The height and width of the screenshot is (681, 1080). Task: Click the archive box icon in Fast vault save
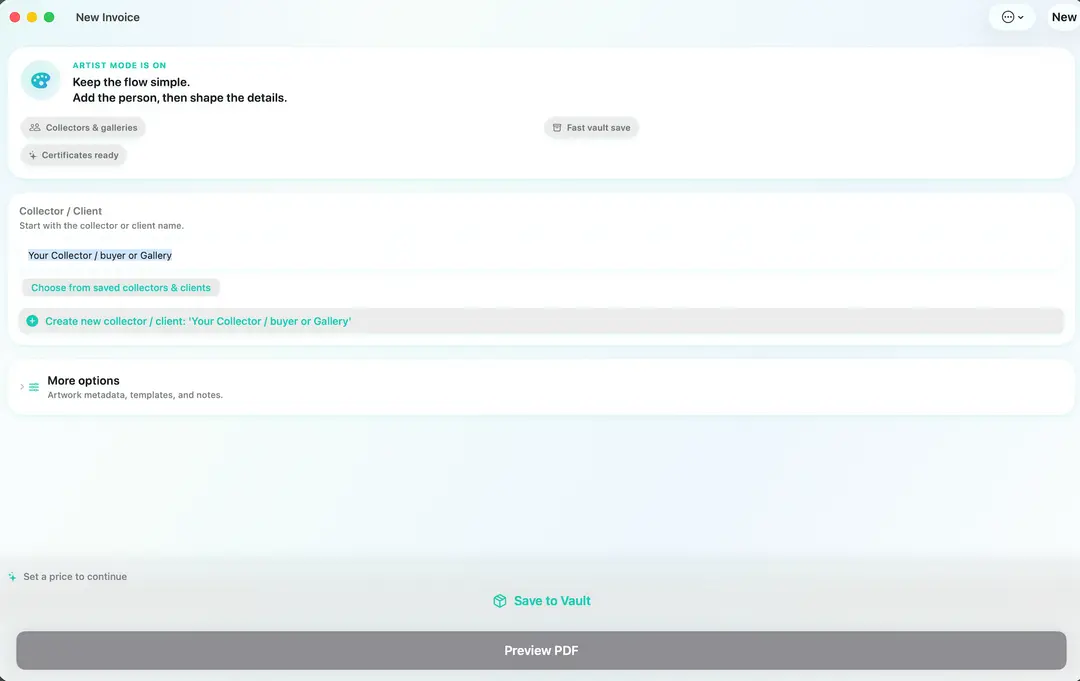557,127
